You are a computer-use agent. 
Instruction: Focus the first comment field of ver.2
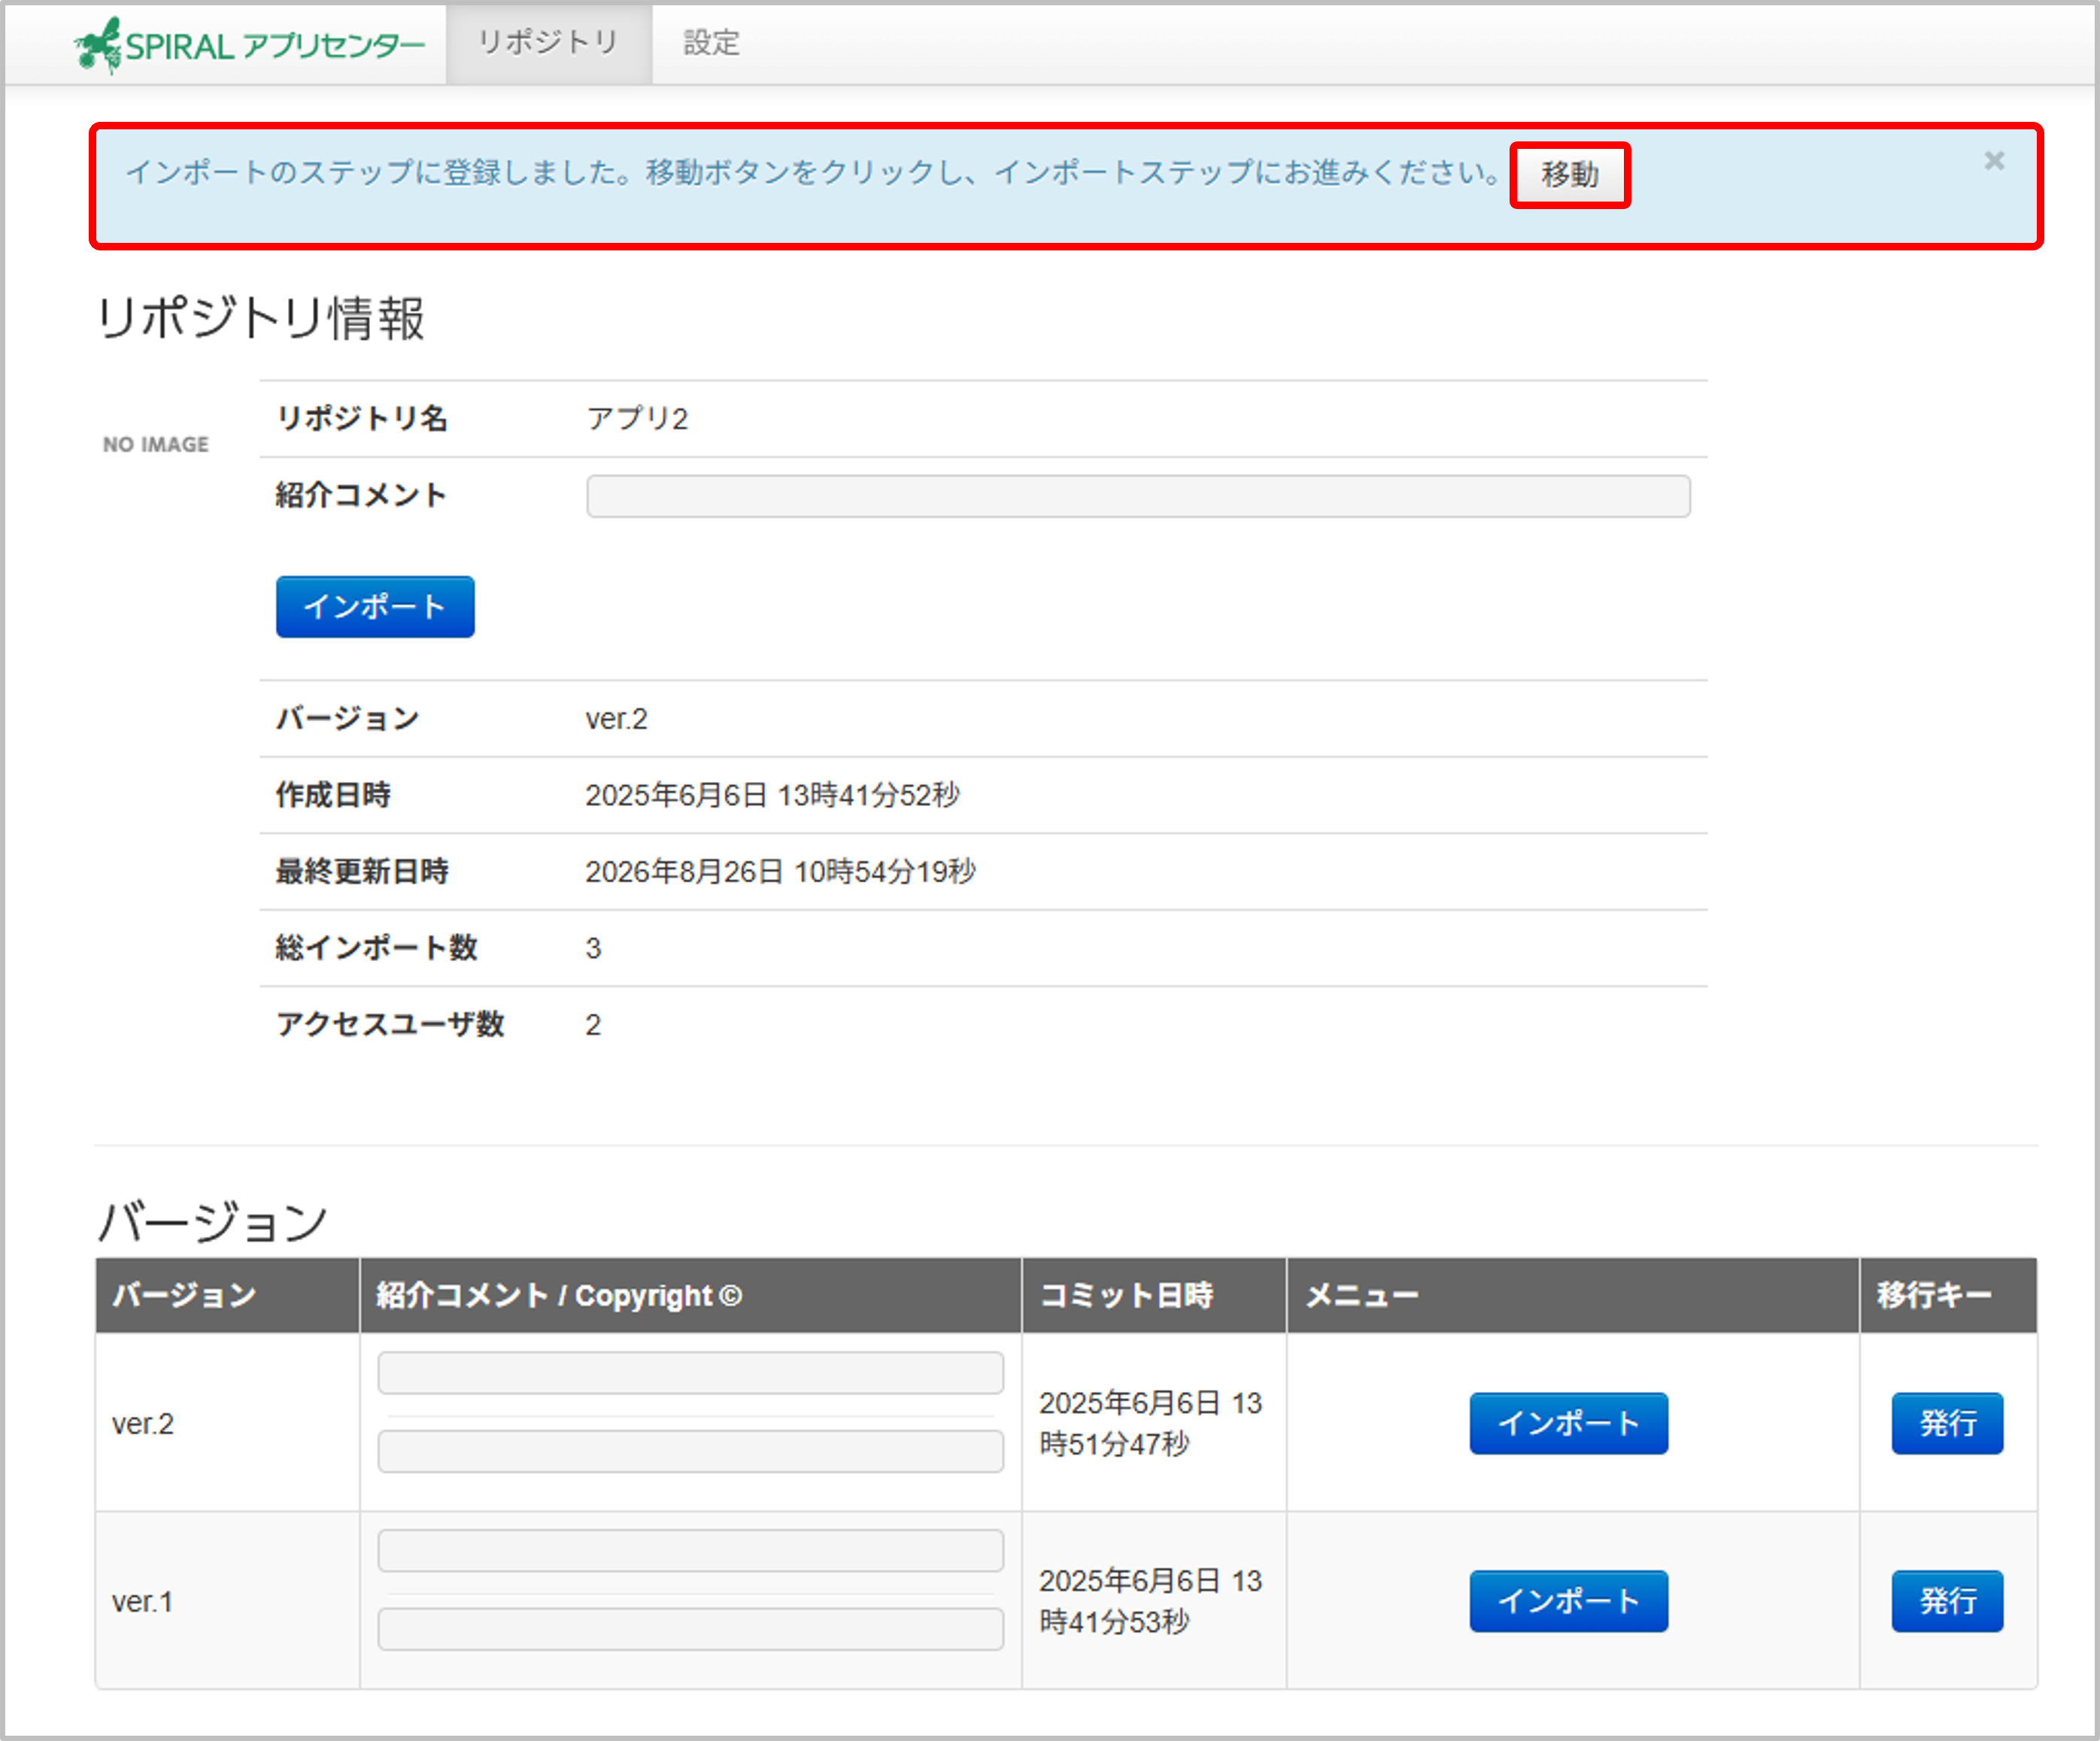click(x=690, y=1373)
